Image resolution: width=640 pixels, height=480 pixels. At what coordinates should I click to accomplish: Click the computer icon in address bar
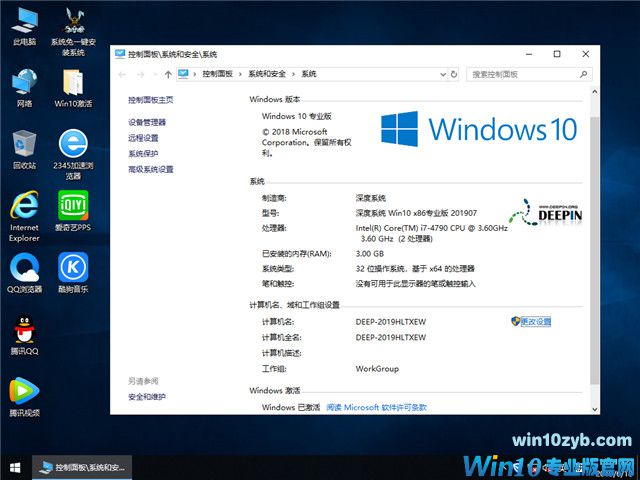[183, 74]
